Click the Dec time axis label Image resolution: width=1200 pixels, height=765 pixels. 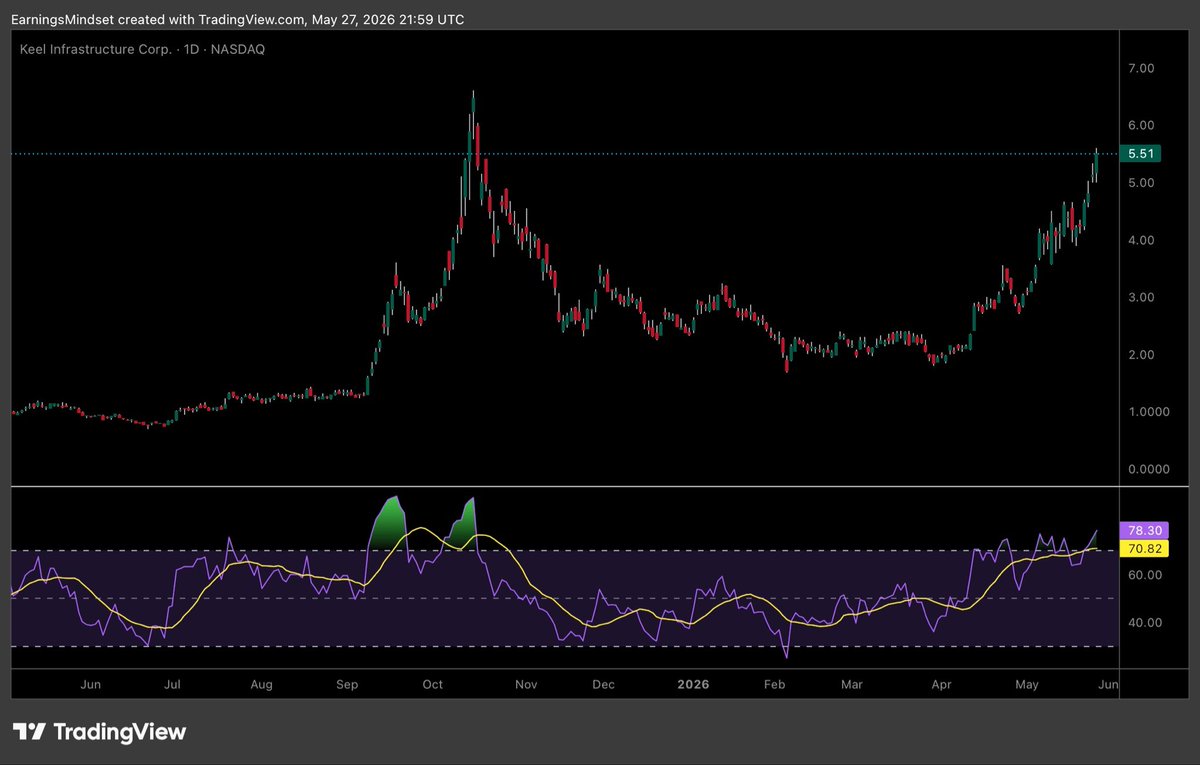[x=602, y=685]
